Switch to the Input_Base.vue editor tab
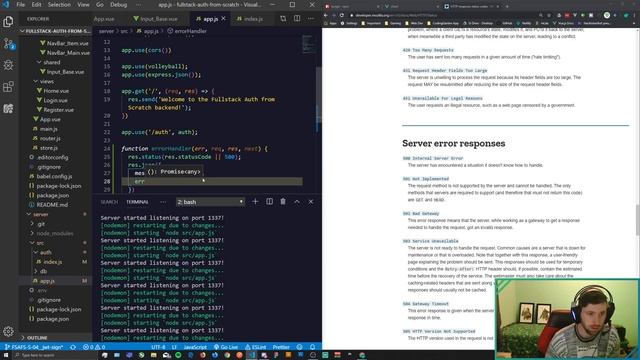The height and width of the screenshot is (360, 640). pos(159,19)
